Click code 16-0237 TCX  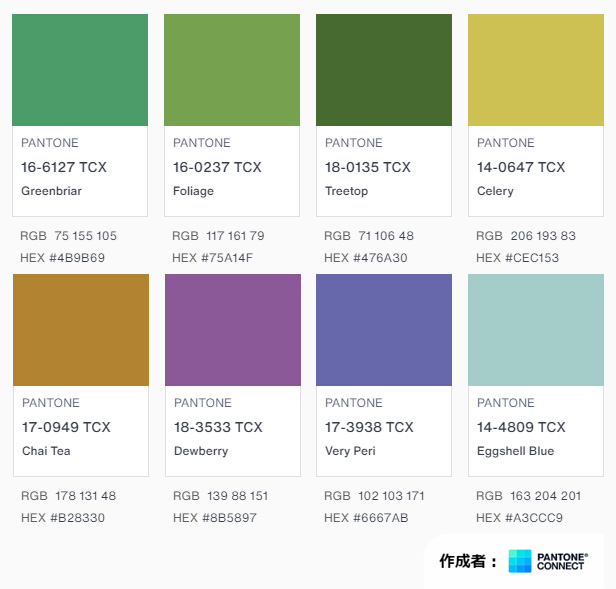217,167
